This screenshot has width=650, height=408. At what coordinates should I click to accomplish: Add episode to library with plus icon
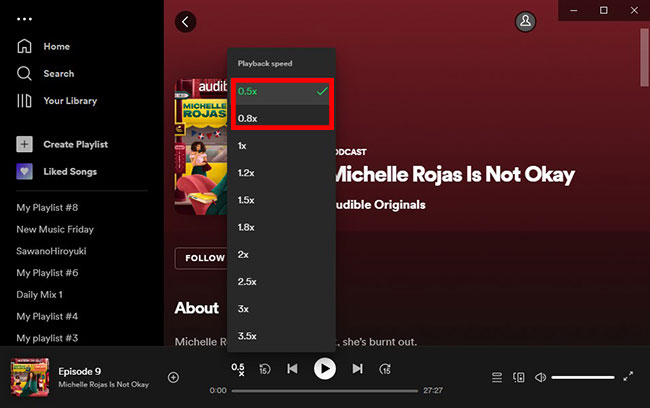point(173,377)
